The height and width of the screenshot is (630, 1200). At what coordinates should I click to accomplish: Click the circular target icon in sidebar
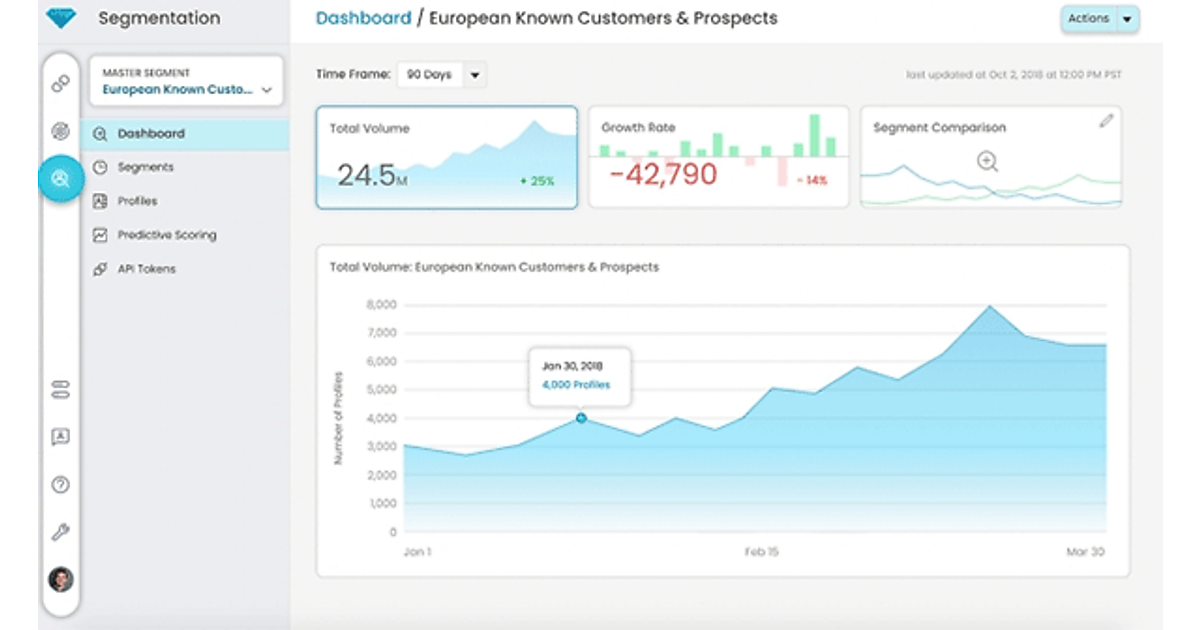tap(61, 131)
